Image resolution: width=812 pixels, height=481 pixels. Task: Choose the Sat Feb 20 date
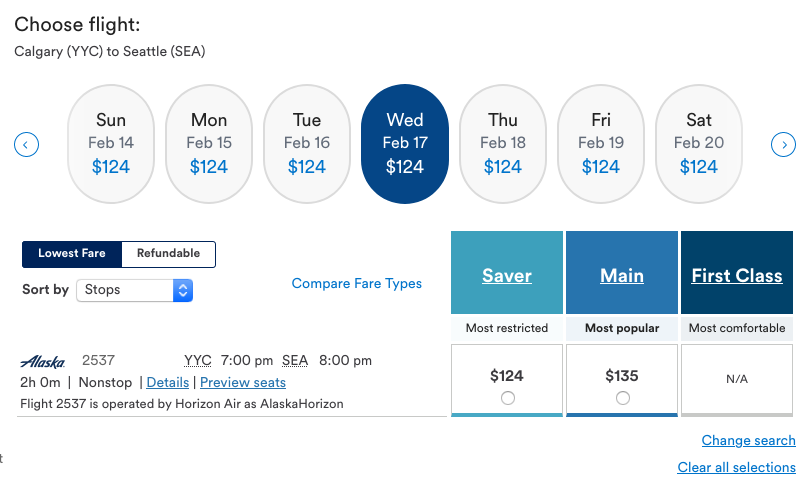click(699, 144)
